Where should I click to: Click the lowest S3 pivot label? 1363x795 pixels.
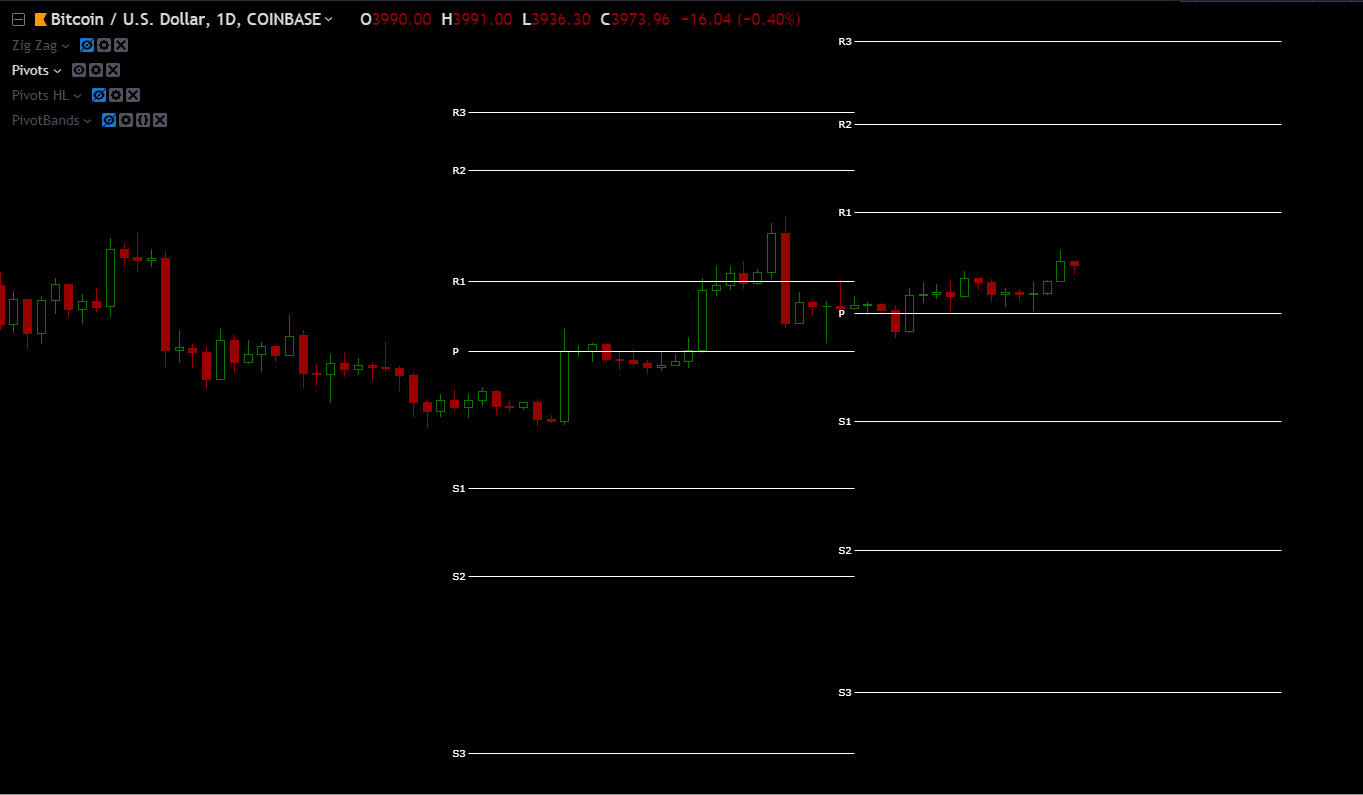point(459,753)
